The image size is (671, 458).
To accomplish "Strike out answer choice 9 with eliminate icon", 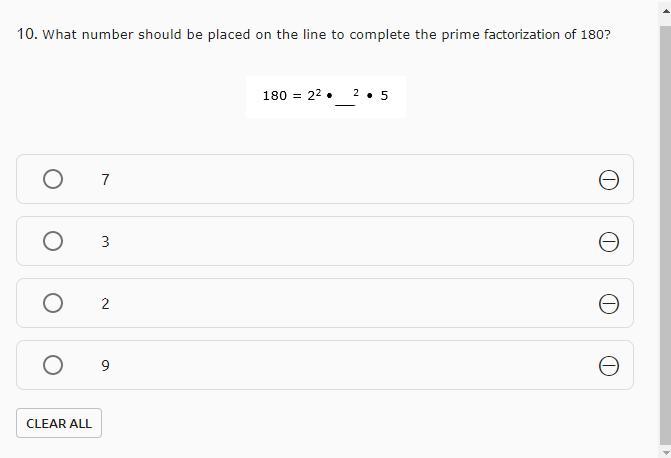I will [x=608, y=366].
